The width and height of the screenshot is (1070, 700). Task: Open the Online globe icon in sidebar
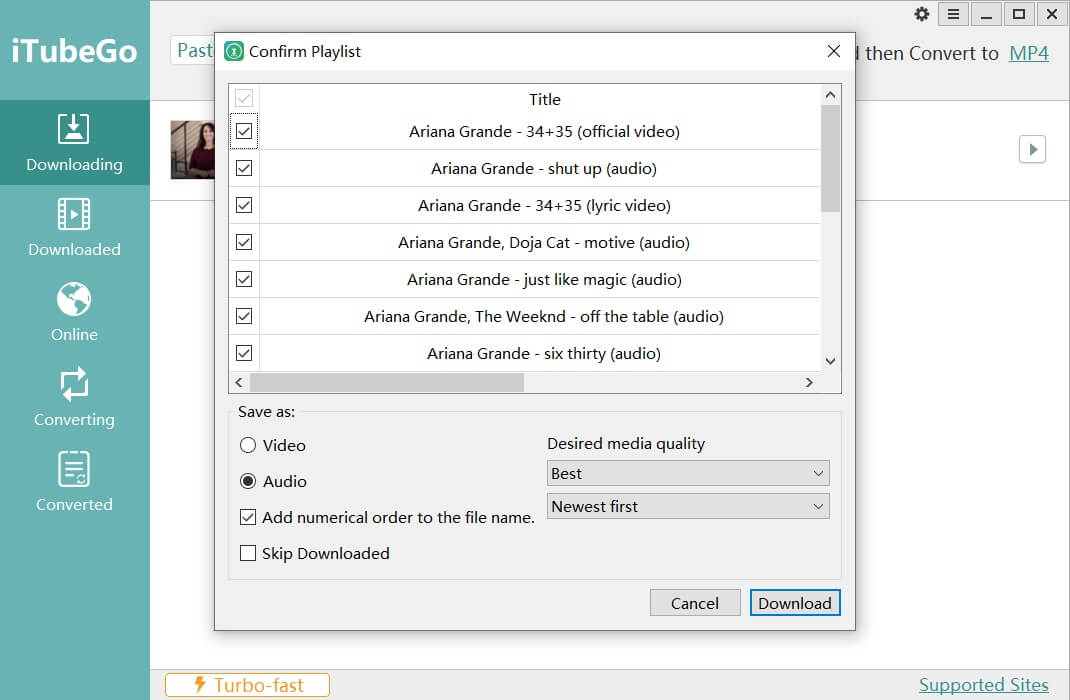74,299
